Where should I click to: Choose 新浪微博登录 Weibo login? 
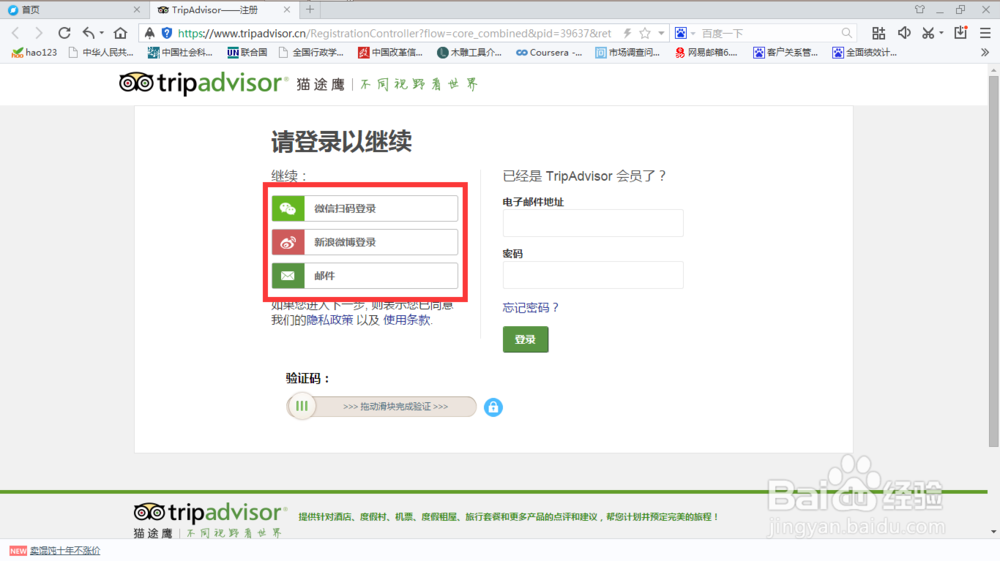(365, 242)
